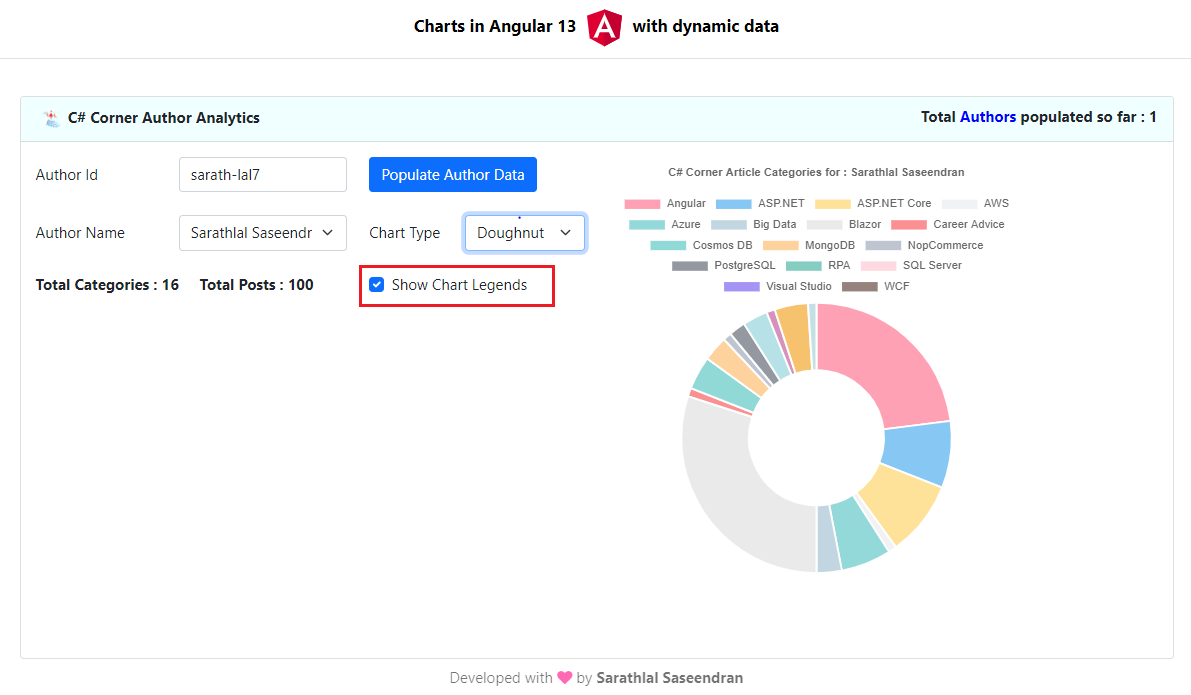Screen dimensions: 1191x695
Task: Toggle the NopCommerce legend item
Action: pos(924,245)
